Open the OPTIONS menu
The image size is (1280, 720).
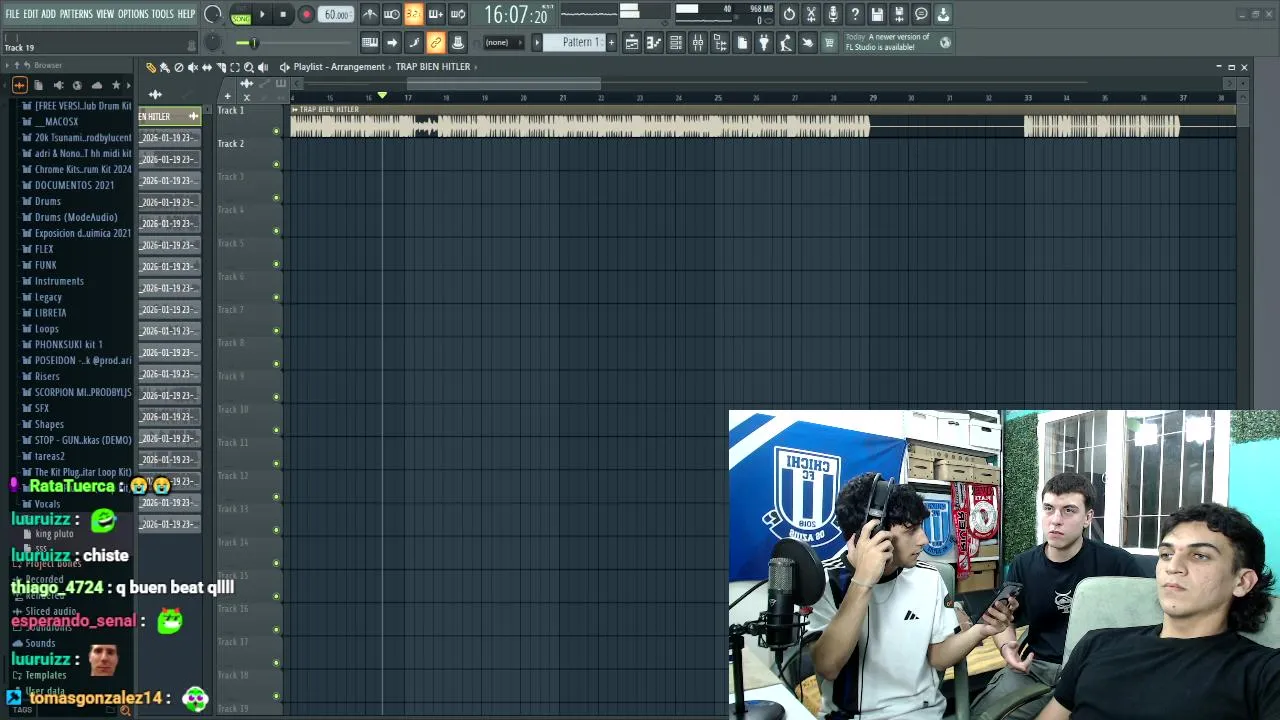click(133, 14)
